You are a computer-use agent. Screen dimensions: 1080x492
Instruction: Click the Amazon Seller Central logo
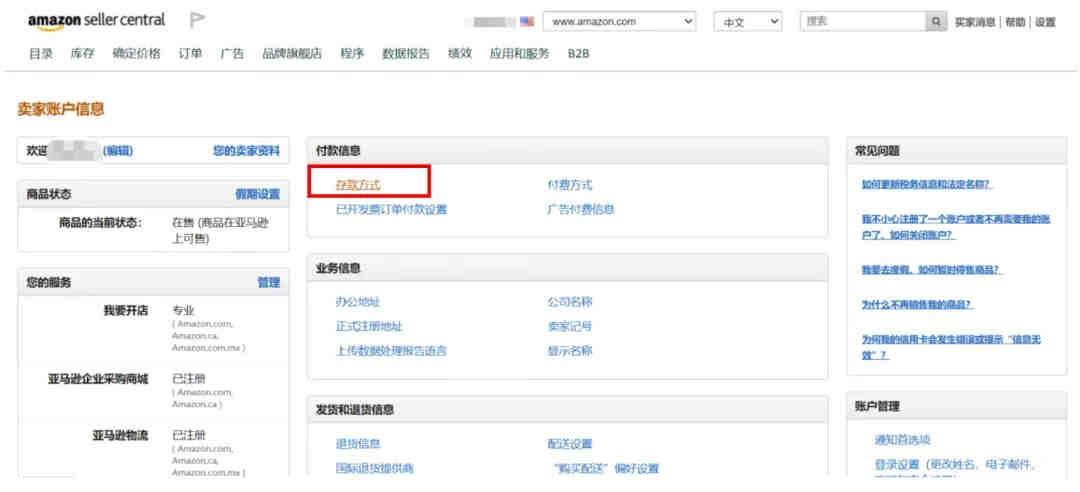point(96,21)
